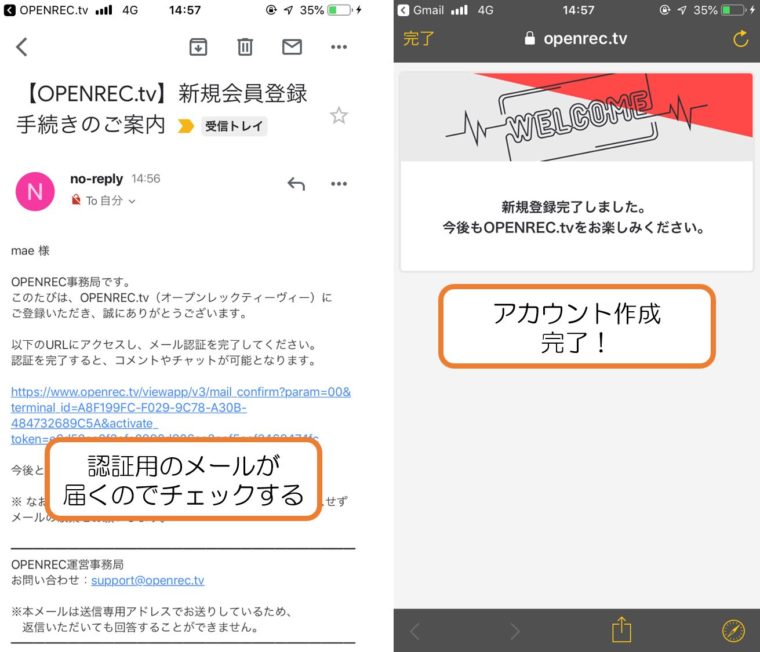The width and height of the screenshot is (760, 652).
Task: Tap the browser forward arrow in bottom bar
Action: (x=514, y=631)
